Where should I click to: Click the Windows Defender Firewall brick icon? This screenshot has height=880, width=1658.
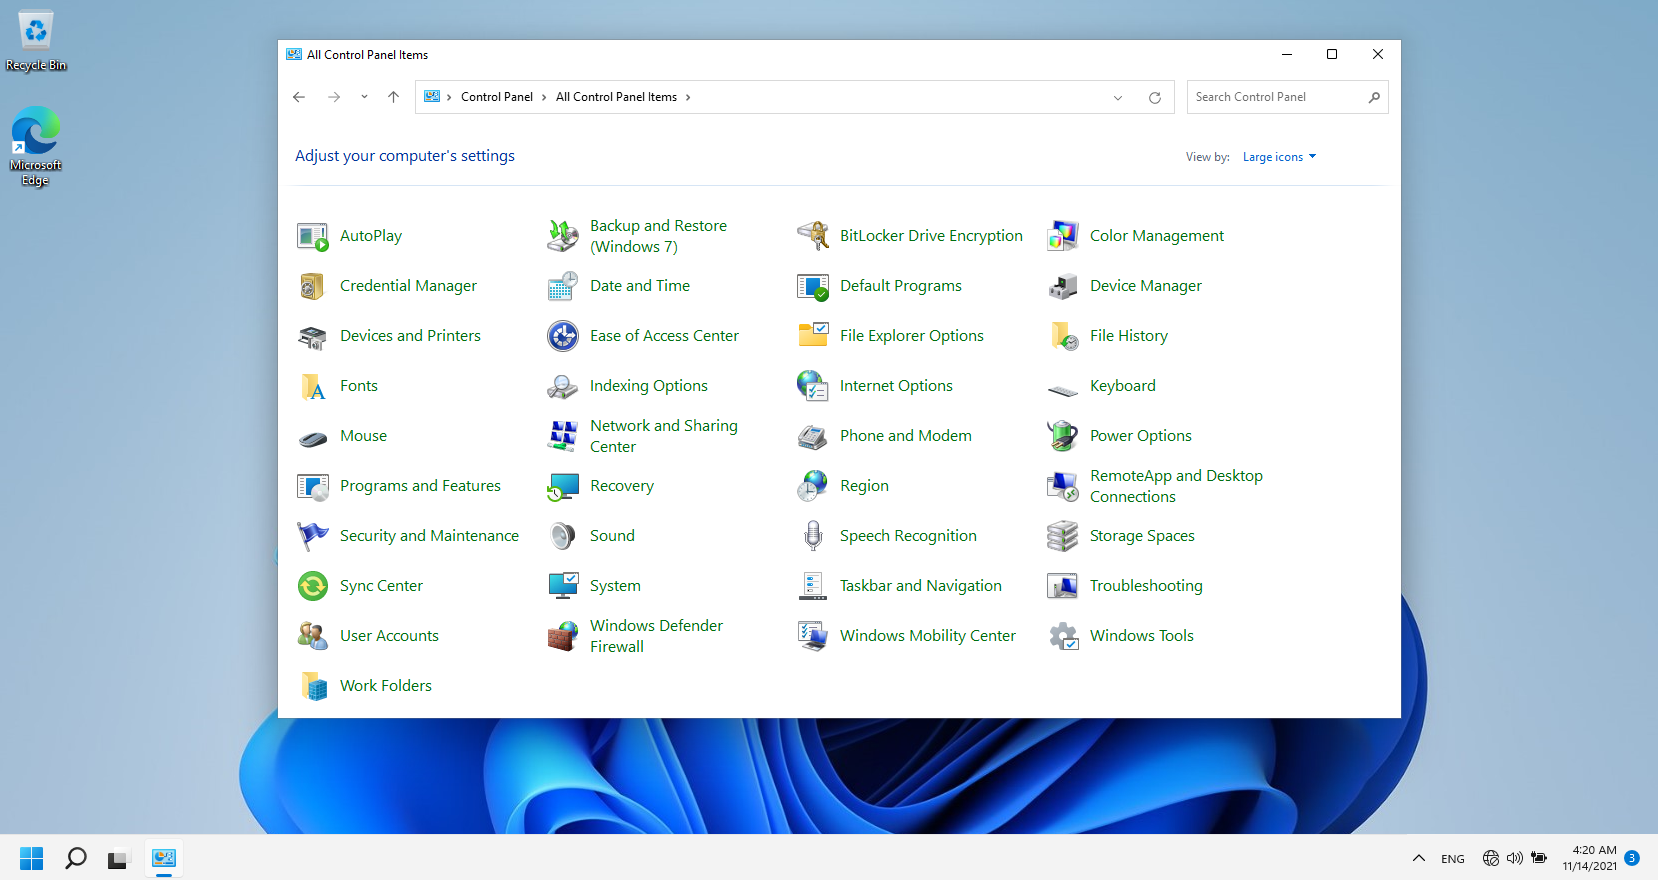point(563,636)
